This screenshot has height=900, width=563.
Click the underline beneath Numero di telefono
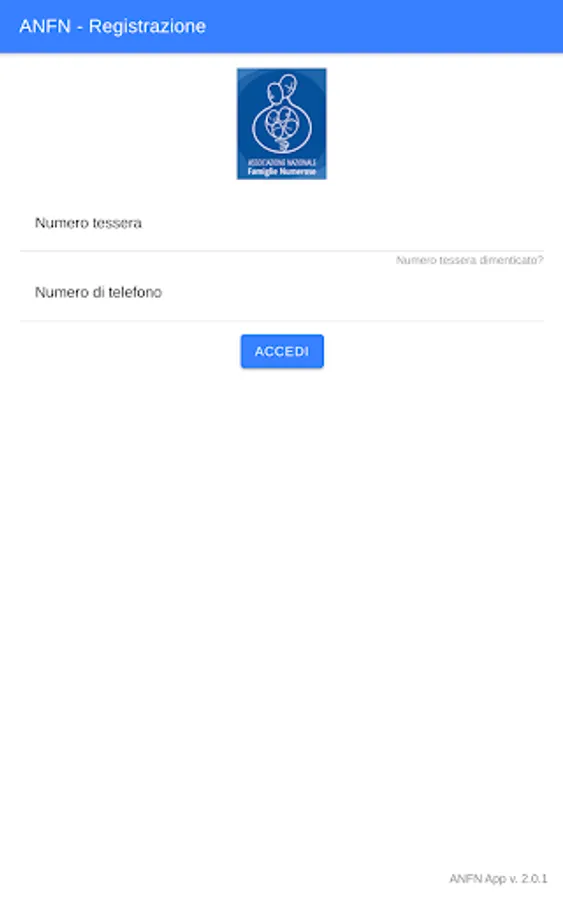tap(282, 320)
